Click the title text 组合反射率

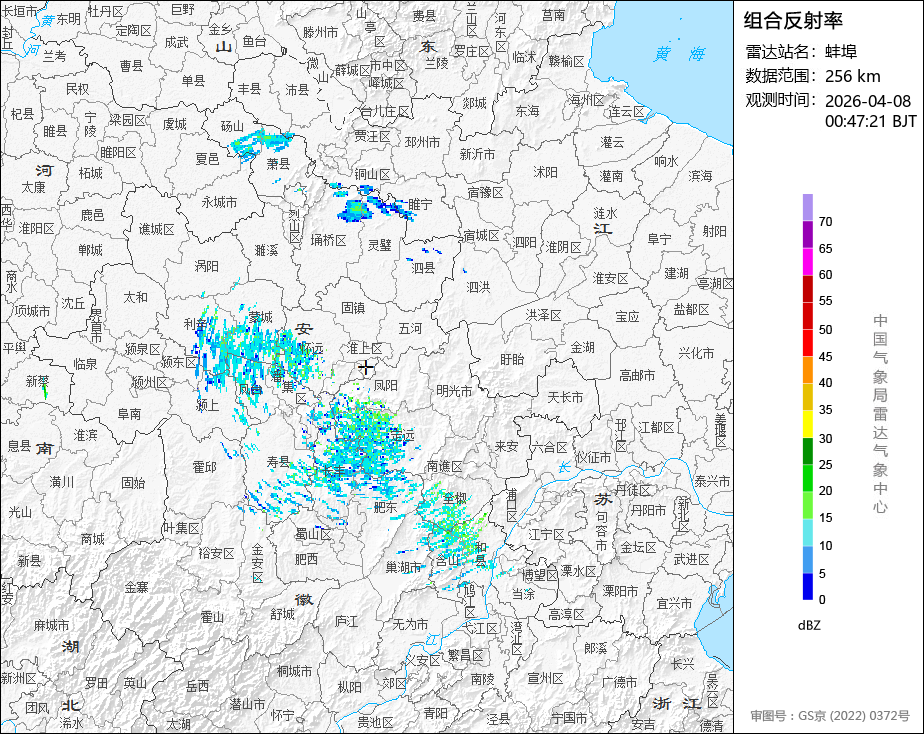click(x=793, y=21)
